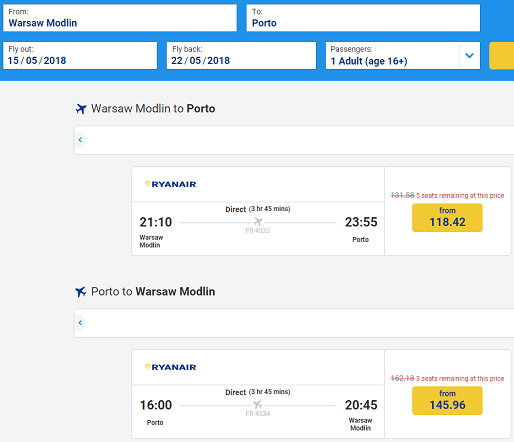Open the Fly back date field
The image size is (514, 442).
pos(241,56)
